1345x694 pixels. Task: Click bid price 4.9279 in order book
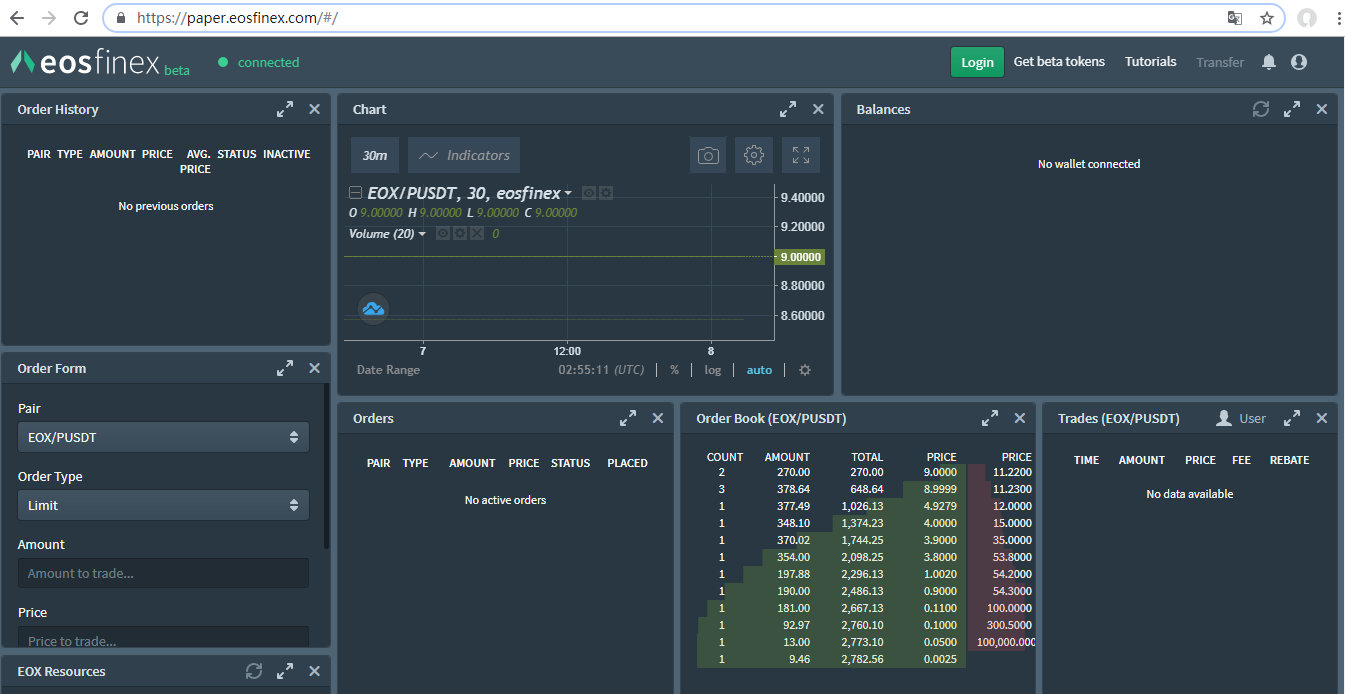[x=939, y=506]
